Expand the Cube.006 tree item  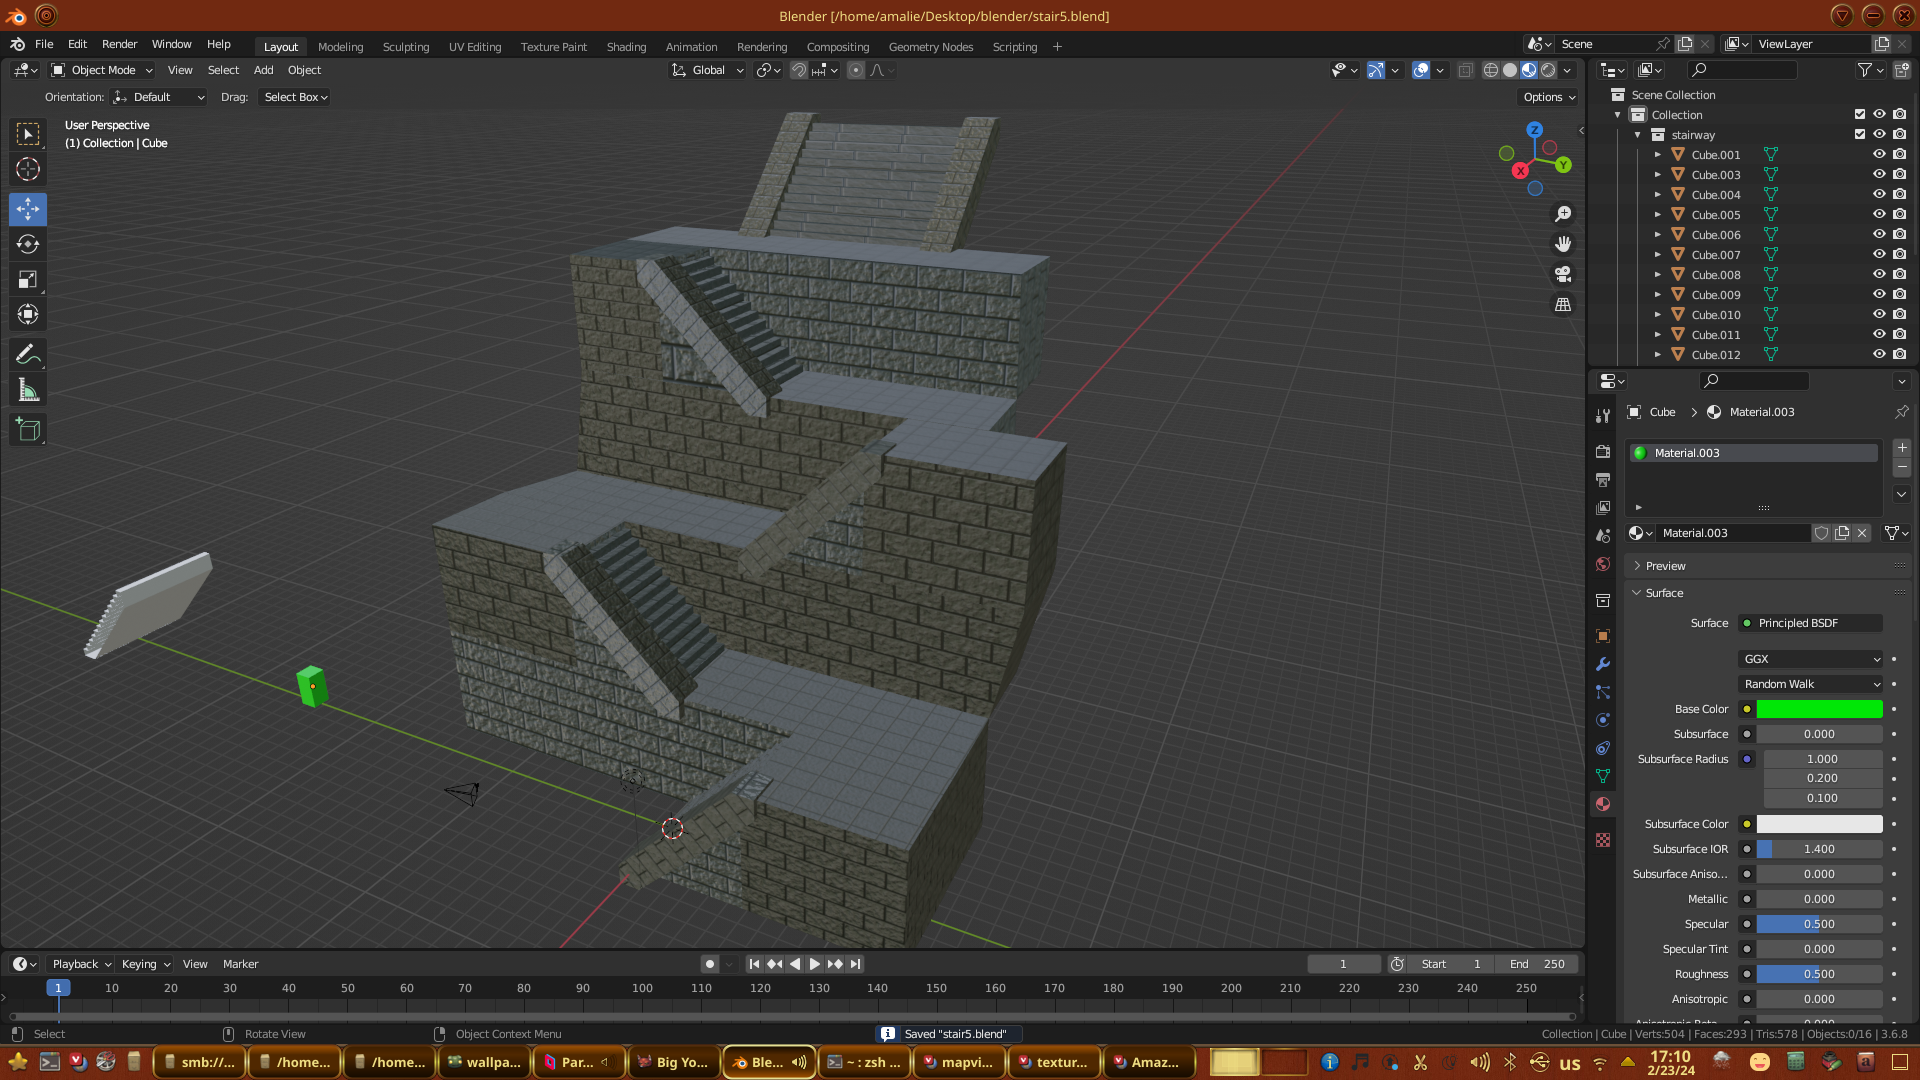[1657, 235]
